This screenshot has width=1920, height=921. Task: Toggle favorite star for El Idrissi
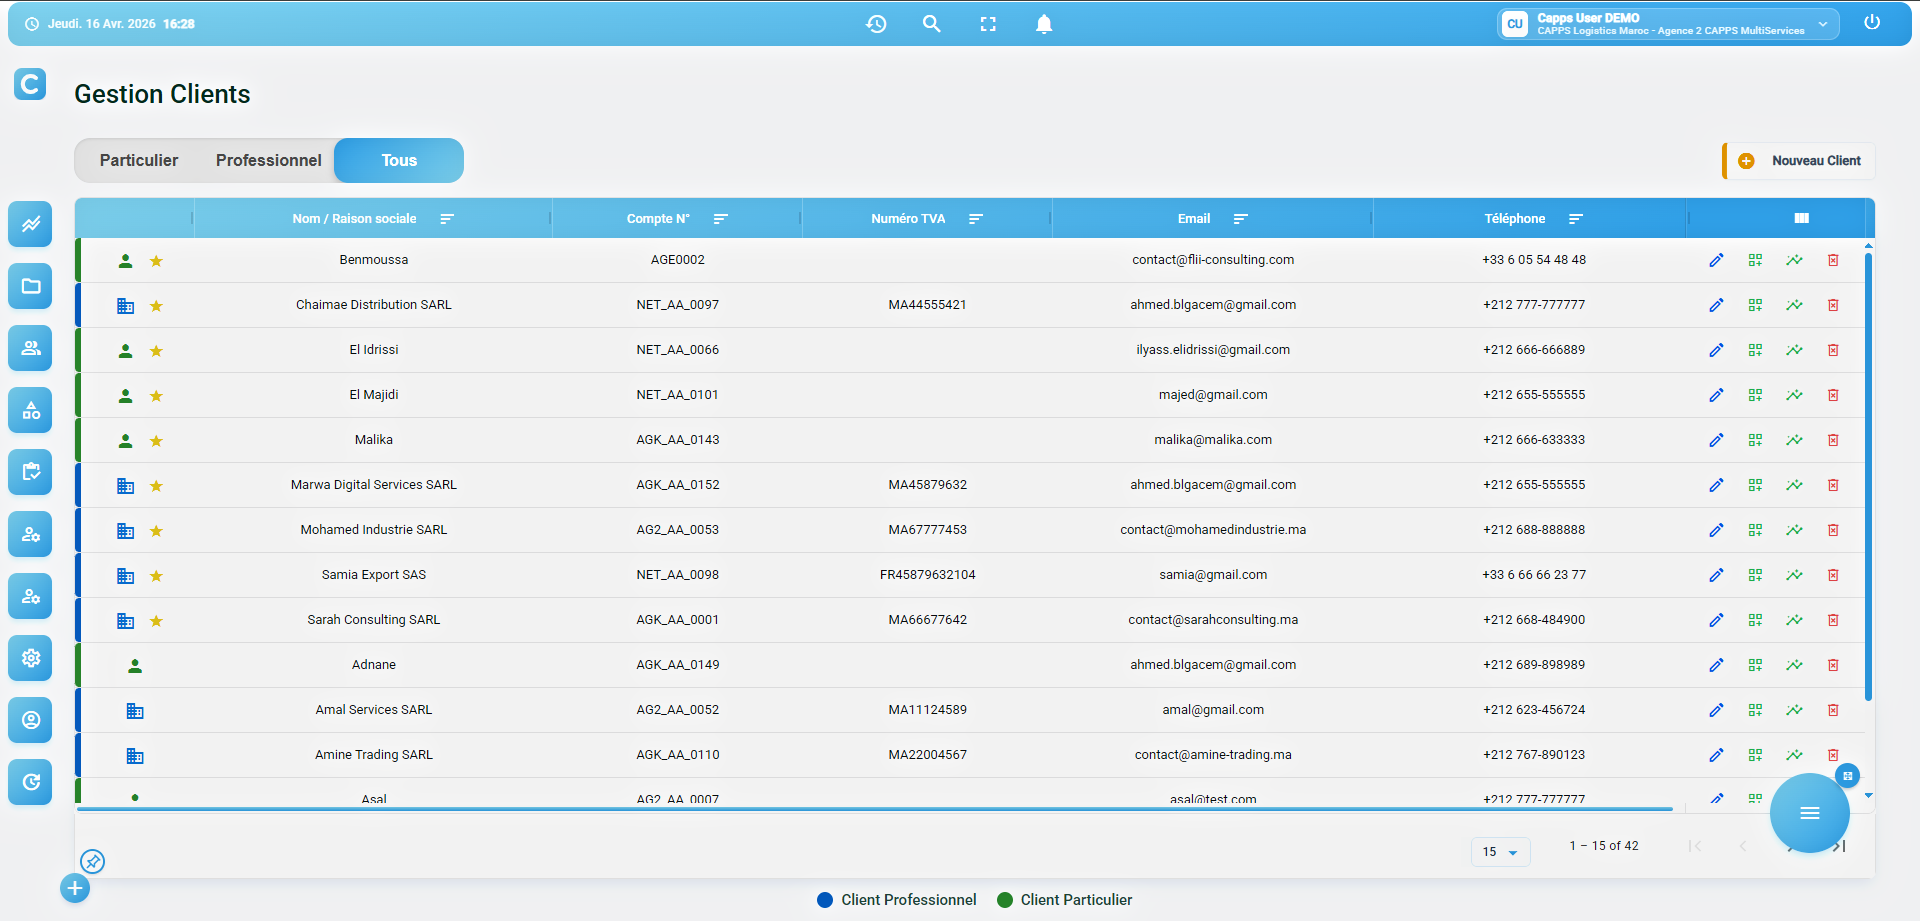click(156, 351)
